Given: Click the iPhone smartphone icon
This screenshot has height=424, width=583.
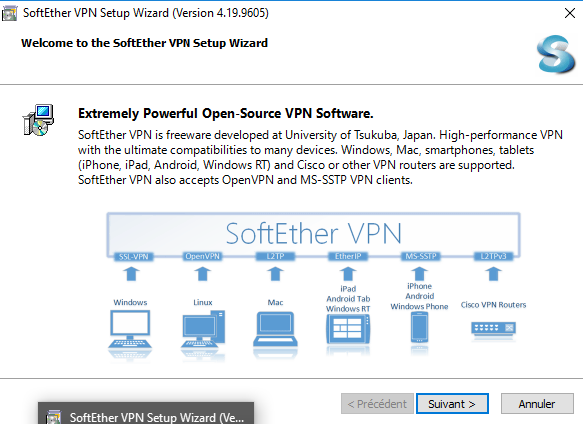Looking at the screenshot, I should click(x=419, y=327).
